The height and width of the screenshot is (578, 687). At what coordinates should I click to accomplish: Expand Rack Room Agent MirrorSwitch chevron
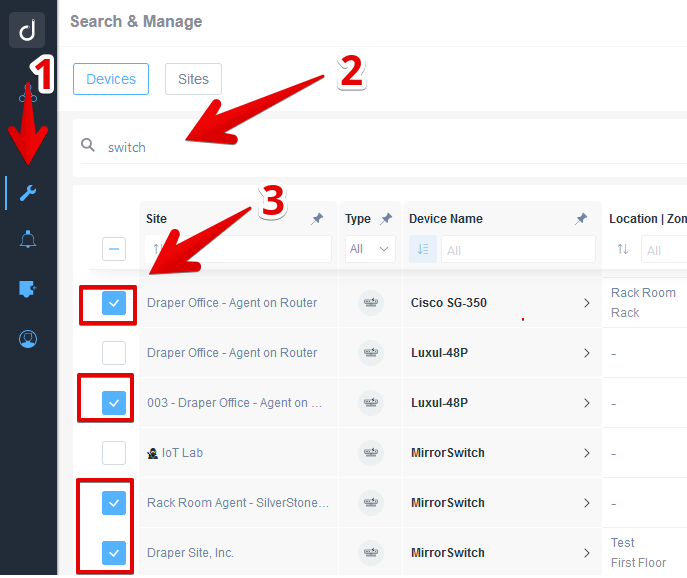pos(587,503)
